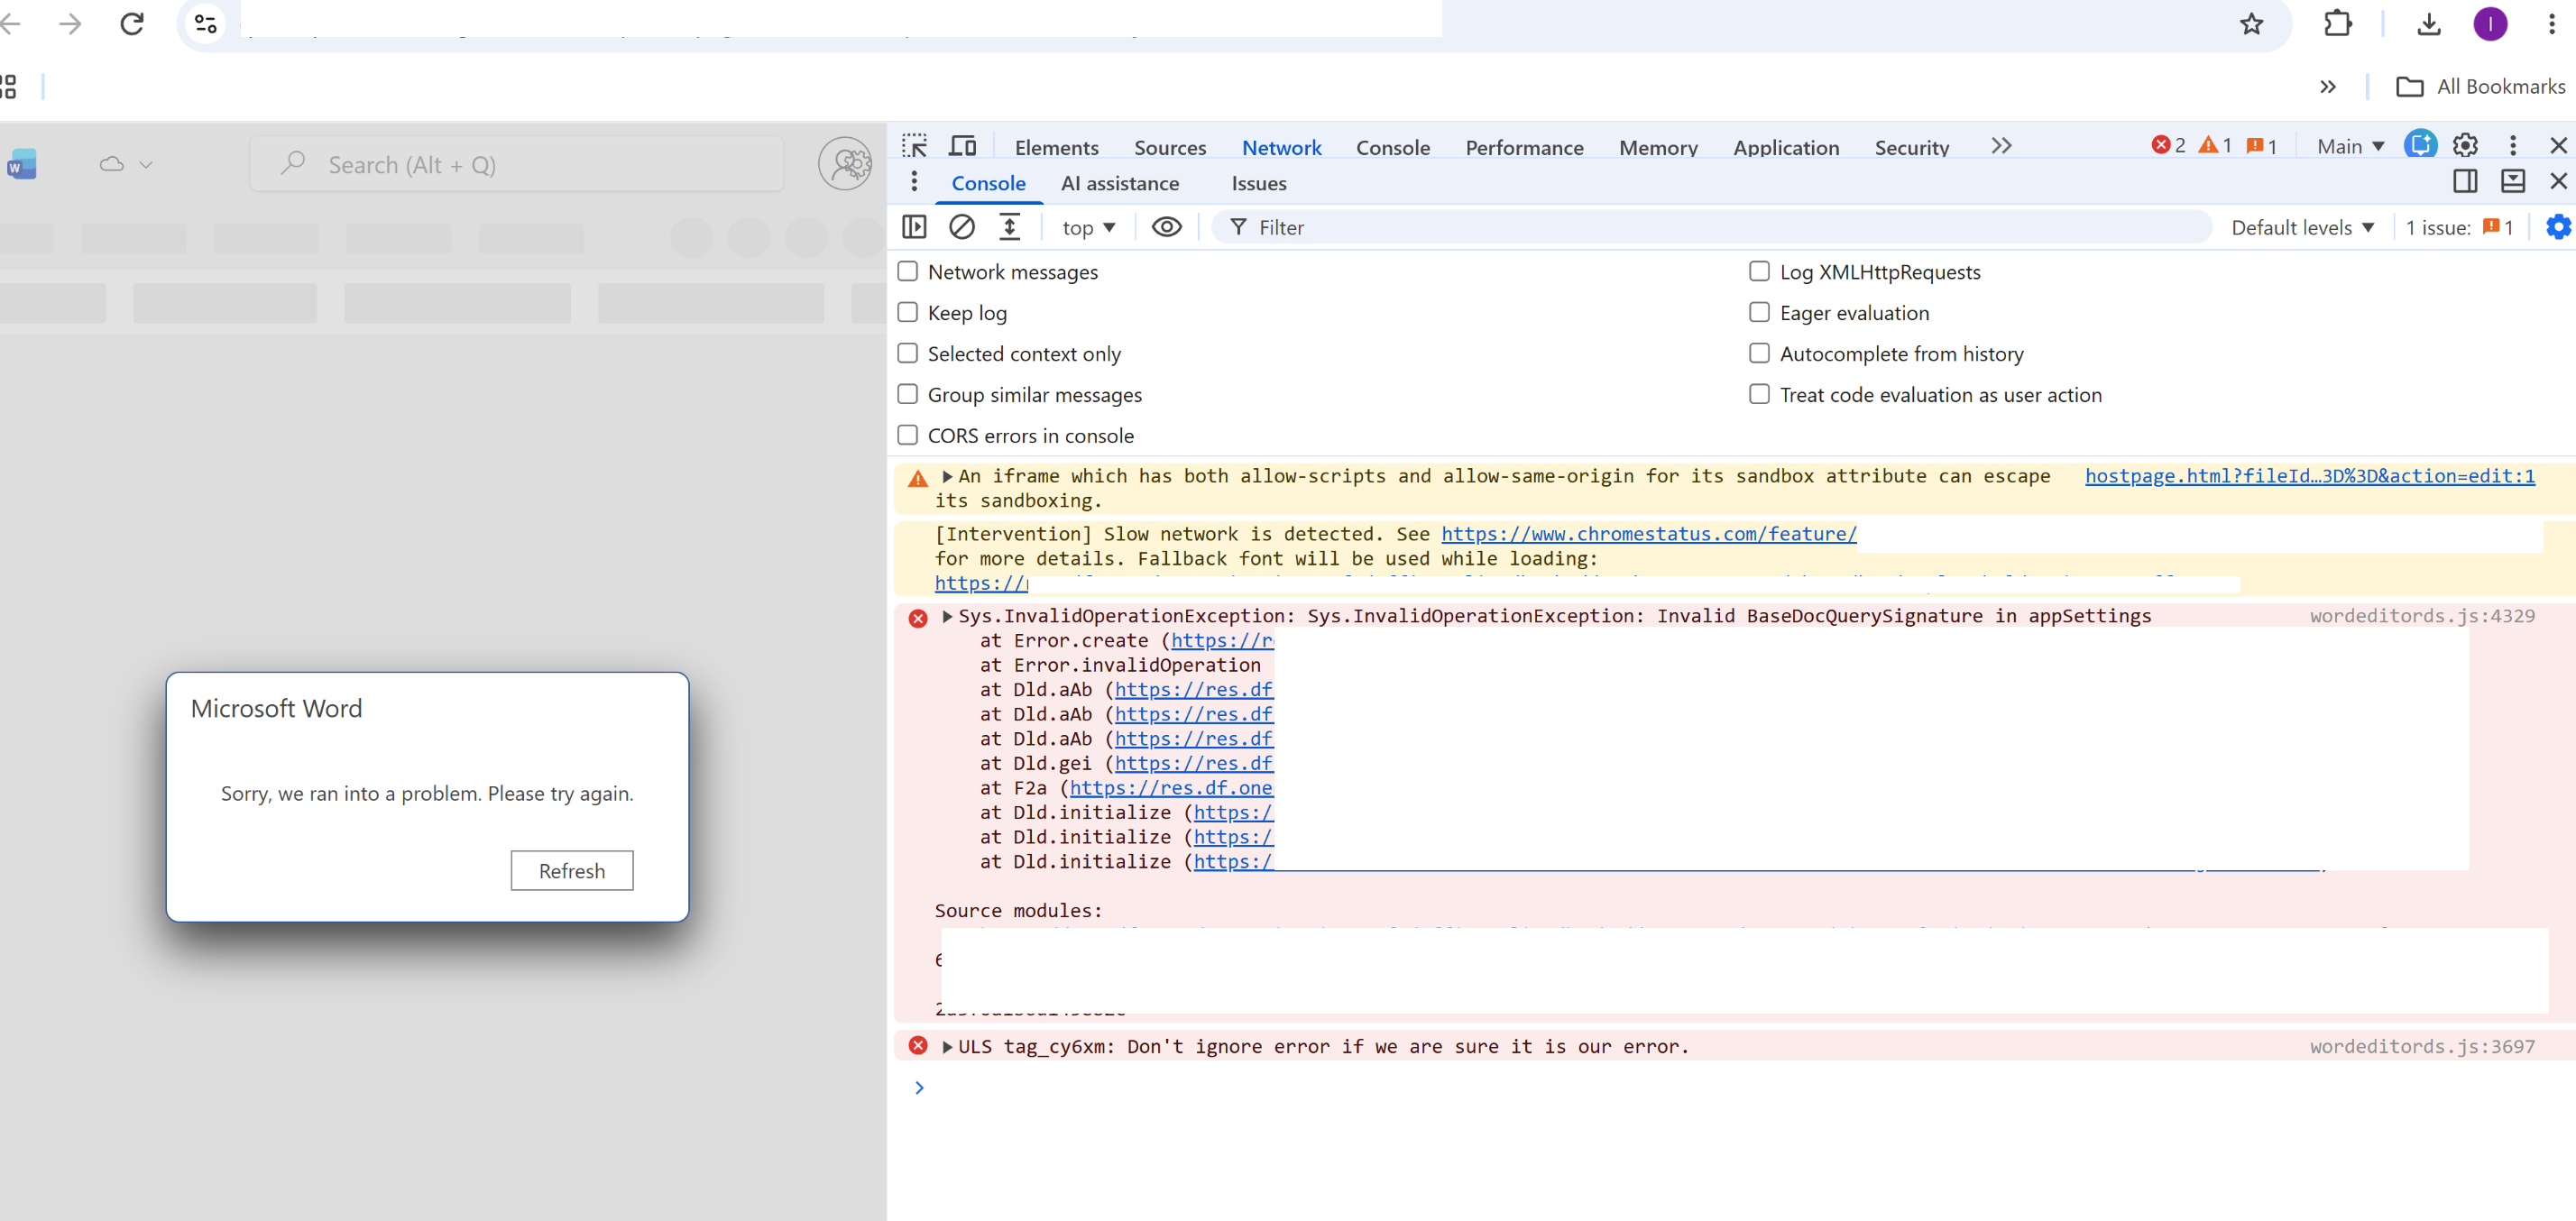Open the browser Downloads icon
This screenshot has height=1221, width=2576.
2429,23
